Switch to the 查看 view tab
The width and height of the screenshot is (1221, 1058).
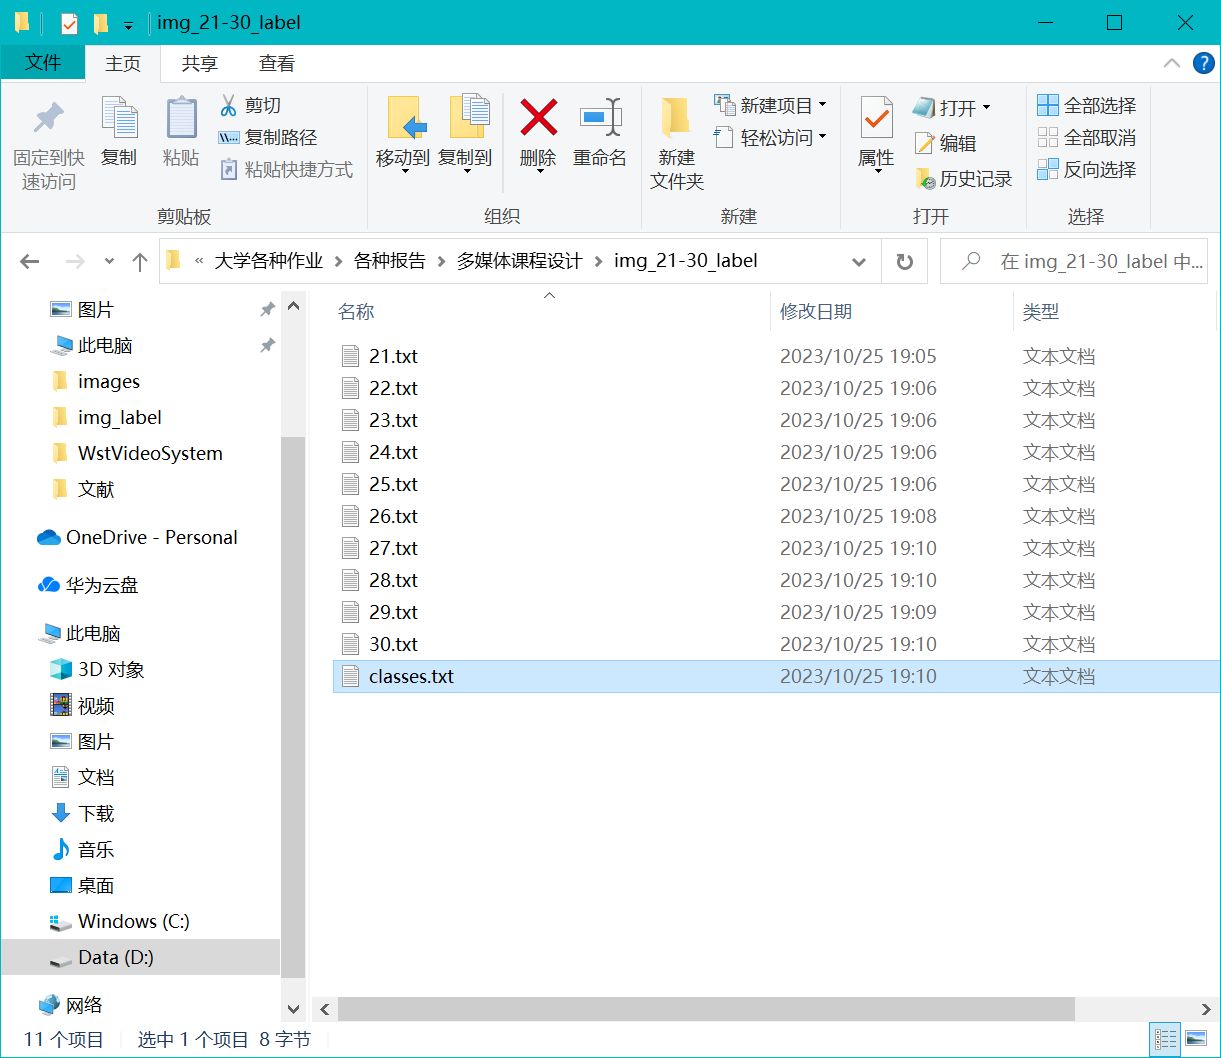click(x=277, y=63)
